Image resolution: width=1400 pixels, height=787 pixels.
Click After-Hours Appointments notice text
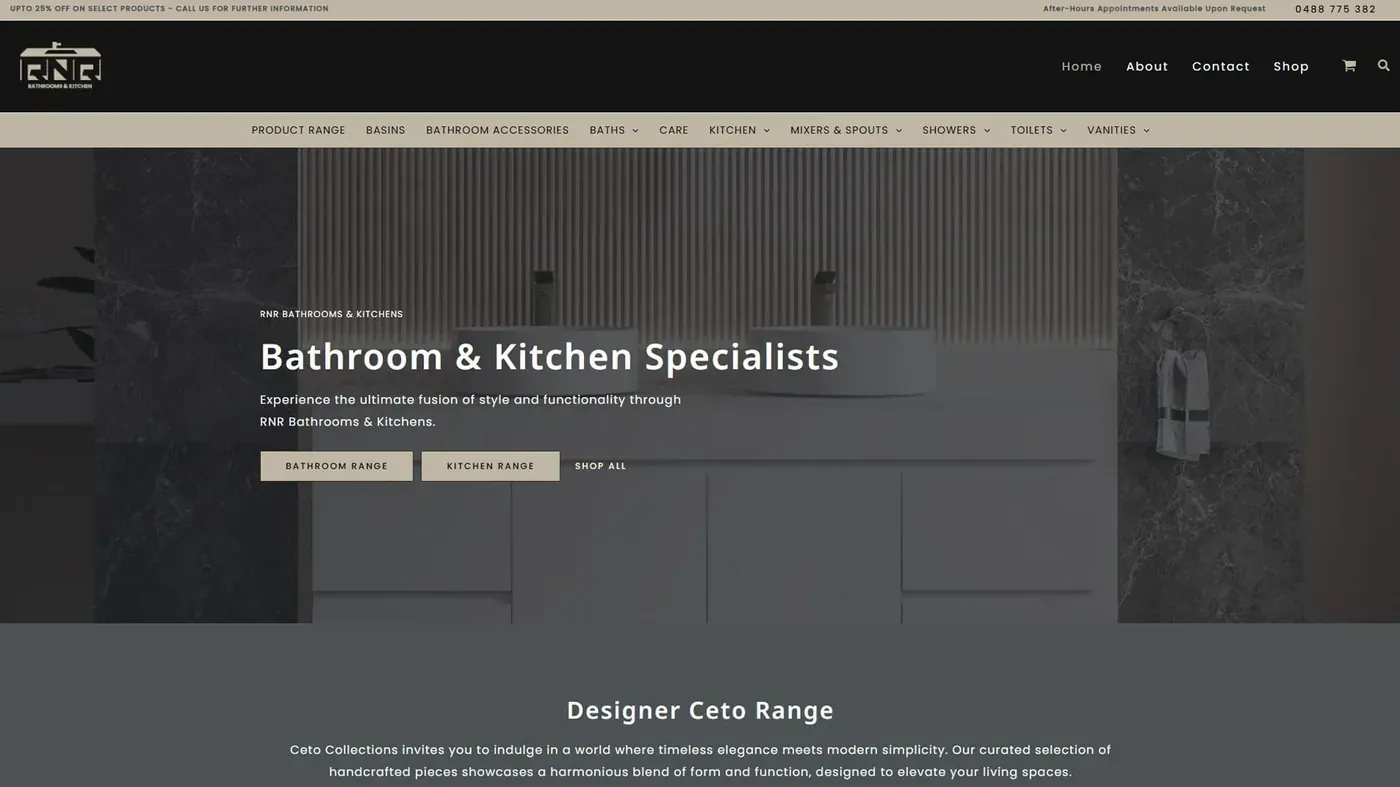[1154, 8]
